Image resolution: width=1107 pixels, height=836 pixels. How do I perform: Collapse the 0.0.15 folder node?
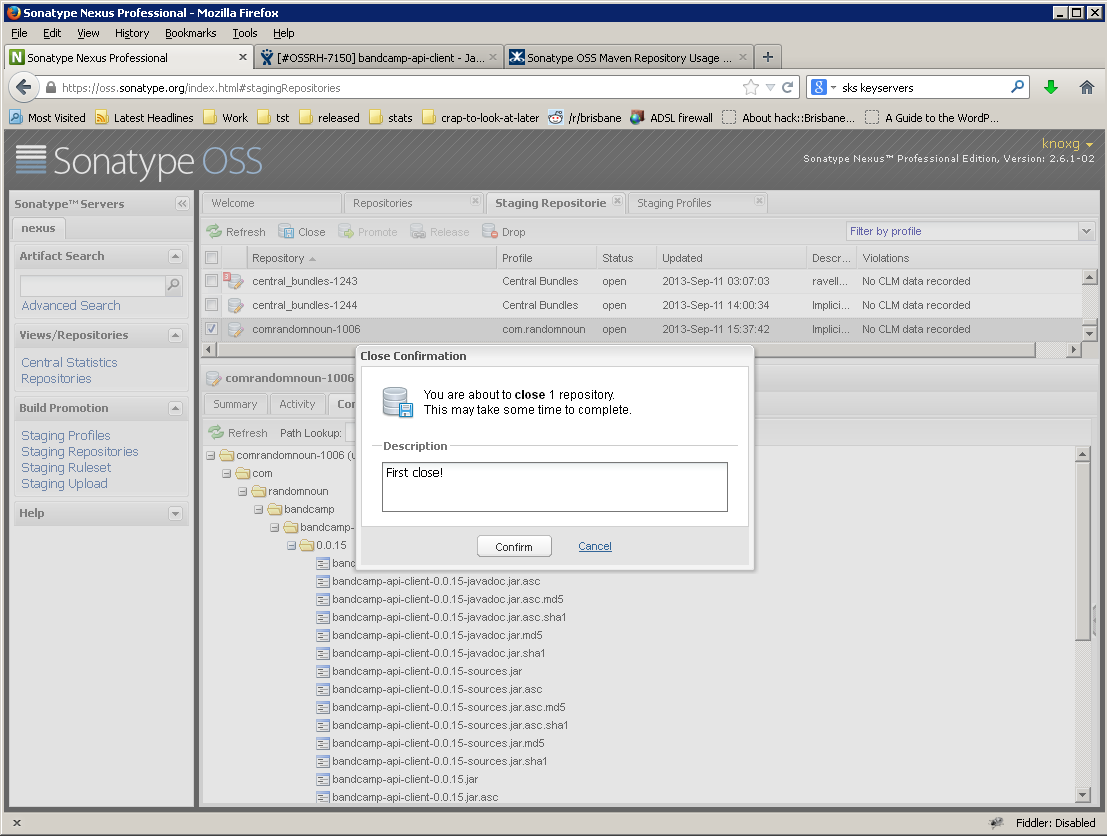291,546
